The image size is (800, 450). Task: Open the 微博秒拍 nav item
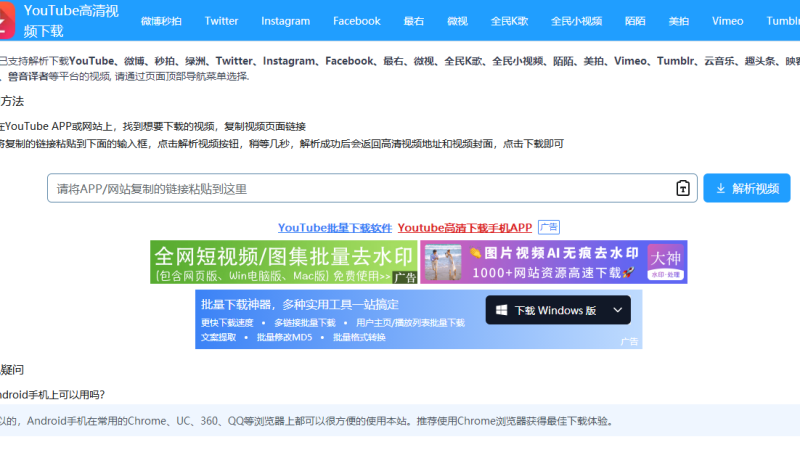coord(161,21)
